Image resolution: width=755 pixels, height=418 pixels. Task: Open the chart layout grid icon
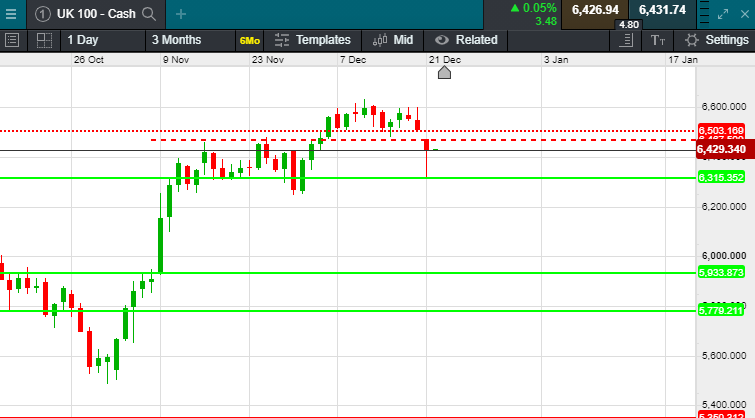click(x=44, y=40)
